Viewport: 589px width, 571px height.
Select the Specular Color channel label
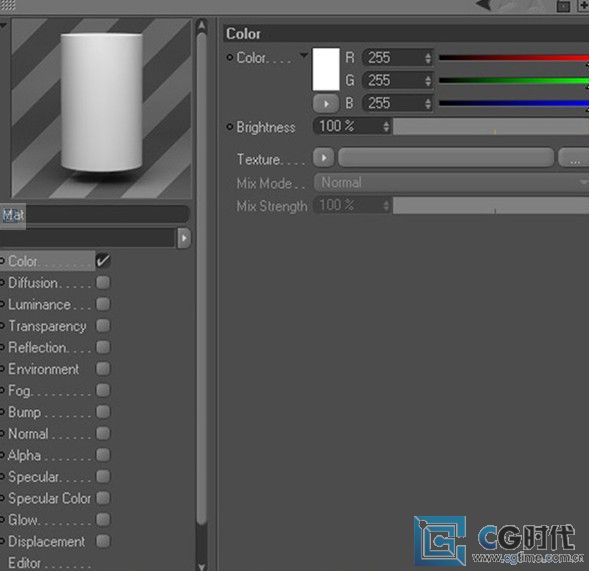click(50, 499)
